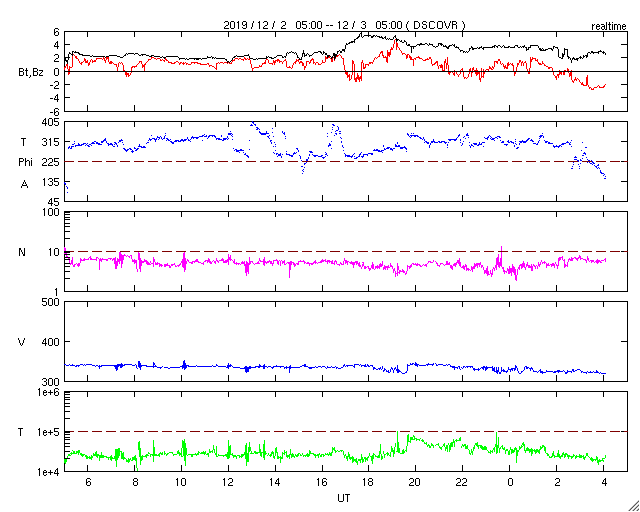The height and width of the screenshot is (512, 640).
Task: Click the '1e+6' temperature axis value
Action: pyautogui.click(x=48, y=392)
